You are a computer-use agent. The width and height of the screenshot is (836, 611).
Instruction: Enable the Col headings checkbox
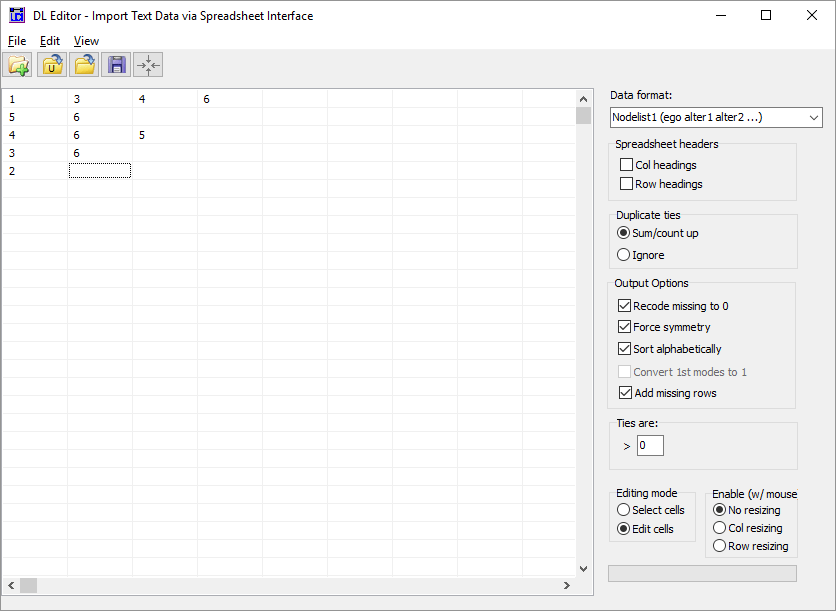(x=626, y=165)
